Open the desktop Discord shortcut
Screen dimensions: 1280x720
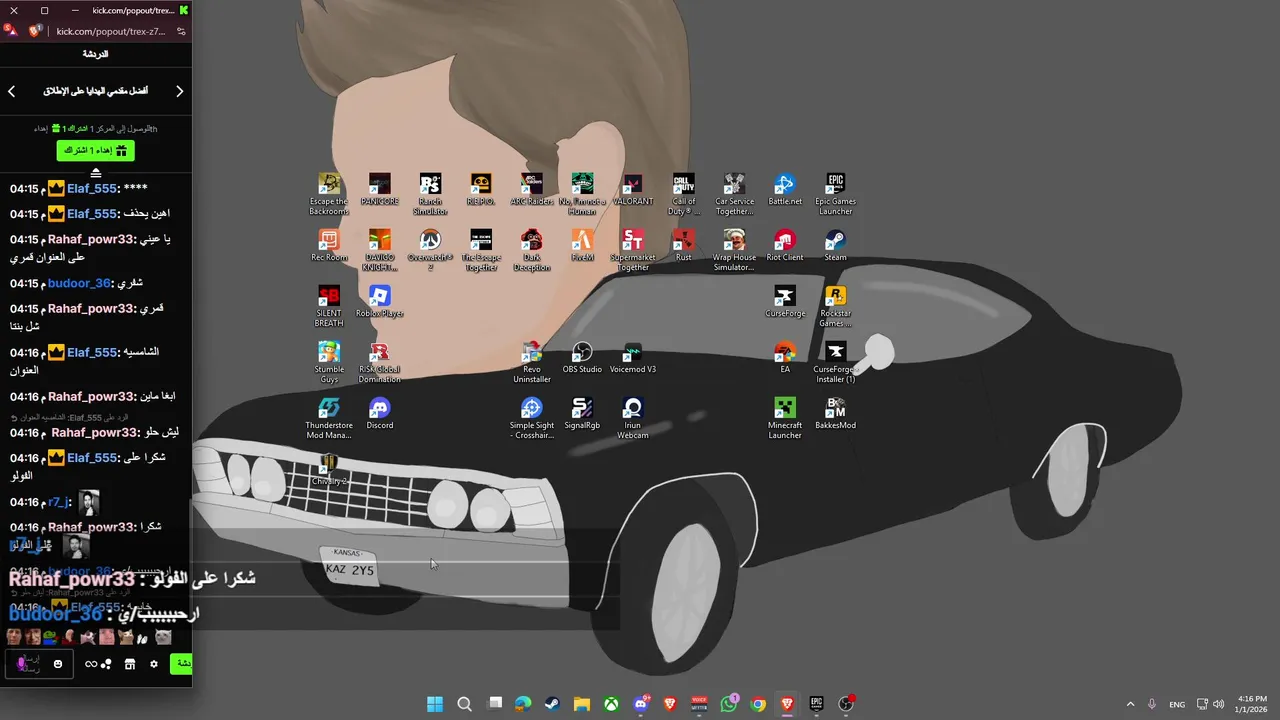click(x=379, y=413)
